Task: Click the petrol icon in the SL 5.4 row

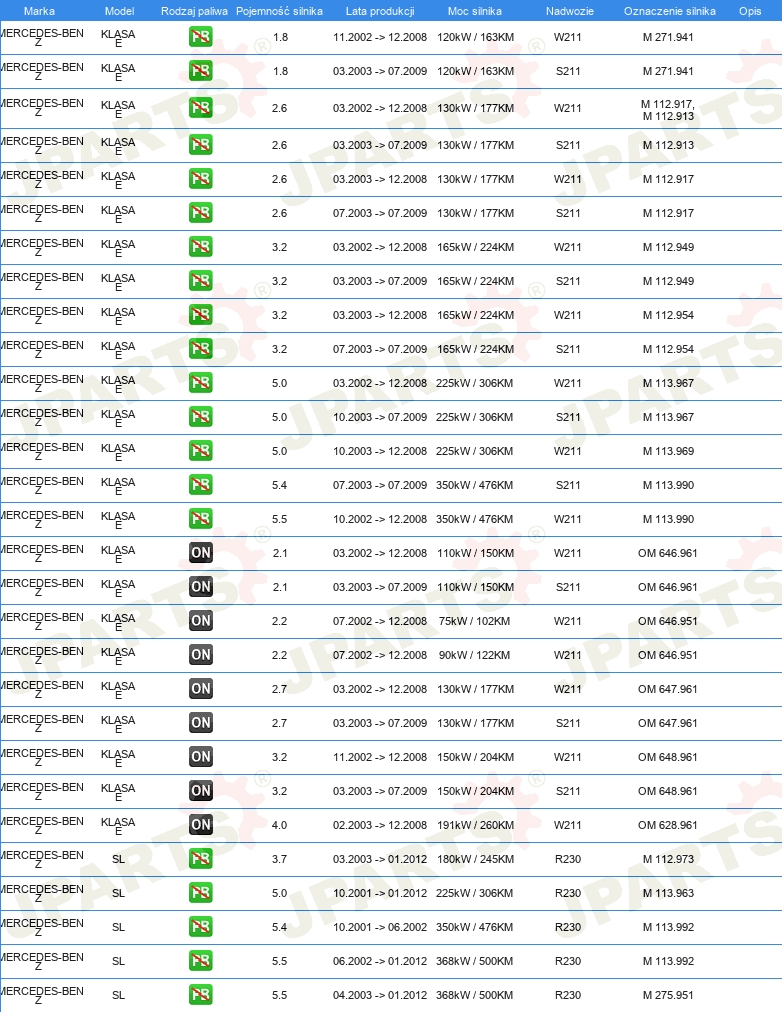Action: [x=201, y=927]
